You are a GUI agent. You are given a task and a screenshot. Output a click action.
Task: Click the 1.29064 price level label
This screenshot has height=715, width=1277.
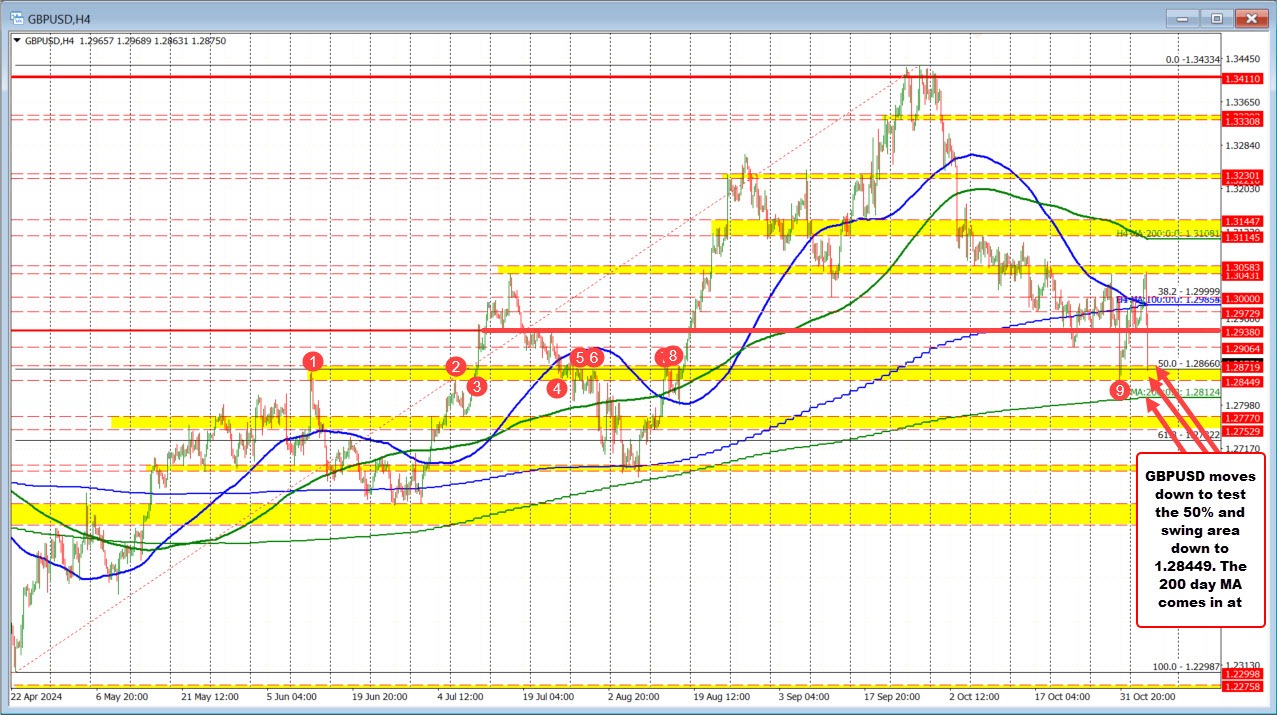click(1243, 348)
